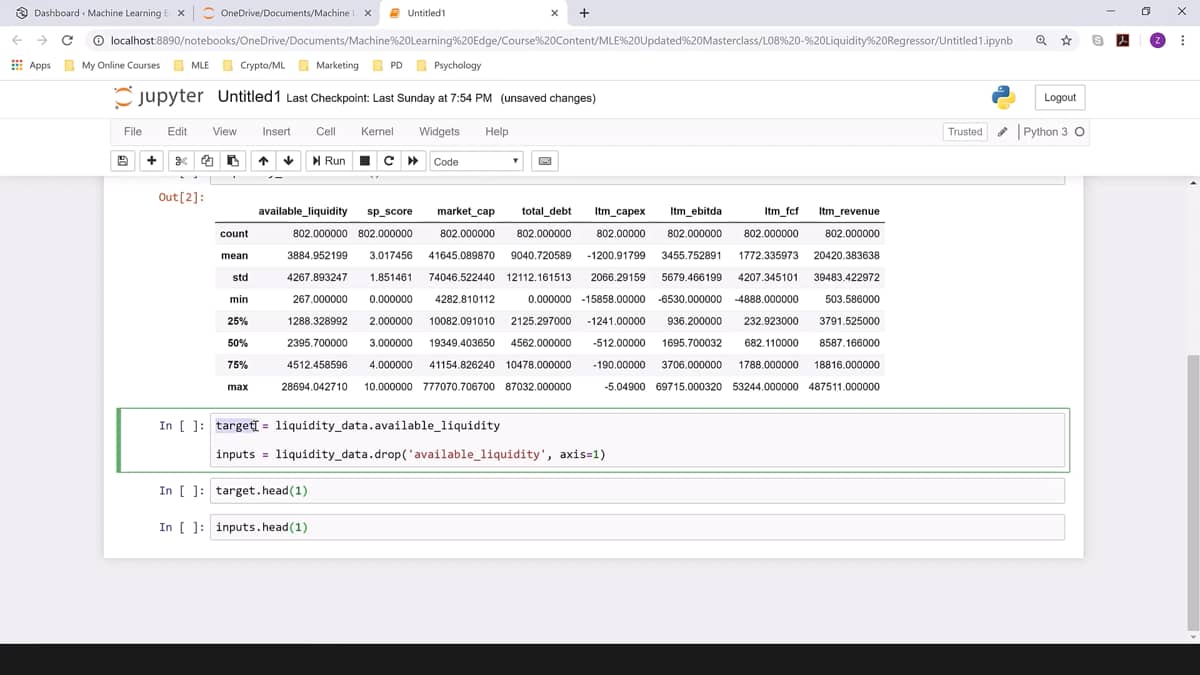Restart the kernel
Image resolution: width=1200 pixels, height=675 pixels.
pos(389,161)
